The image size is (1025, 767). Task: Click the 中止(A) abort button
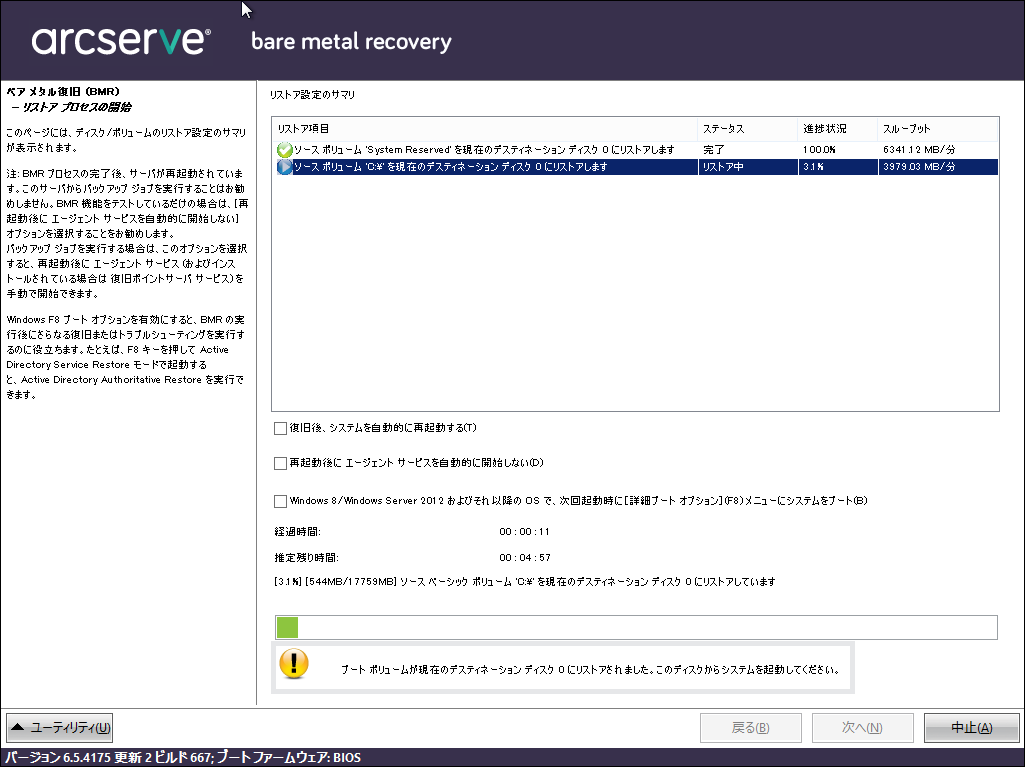[971, 728]
